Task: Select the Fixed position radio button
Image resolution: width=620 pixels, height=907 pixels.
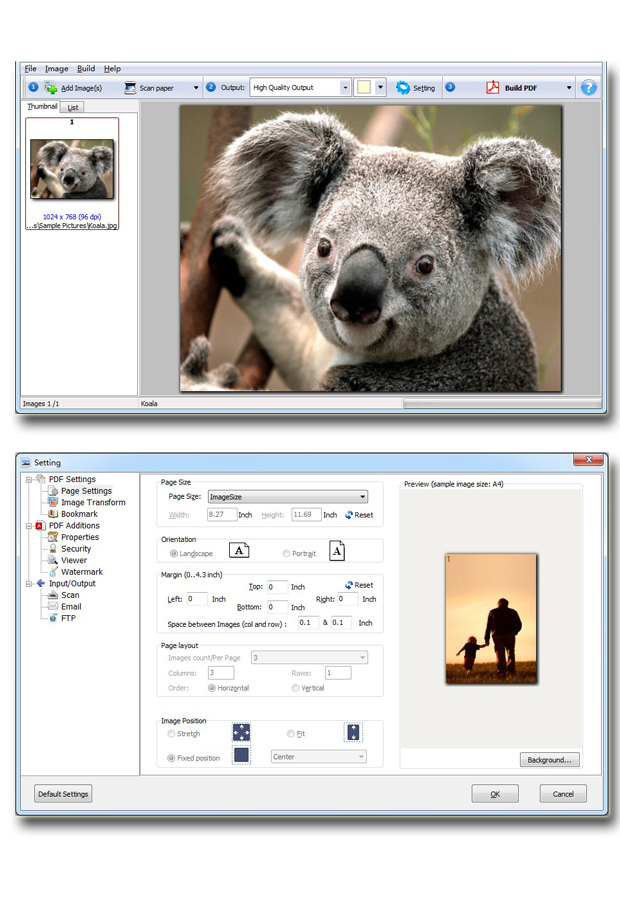Action: pos(171,758)
